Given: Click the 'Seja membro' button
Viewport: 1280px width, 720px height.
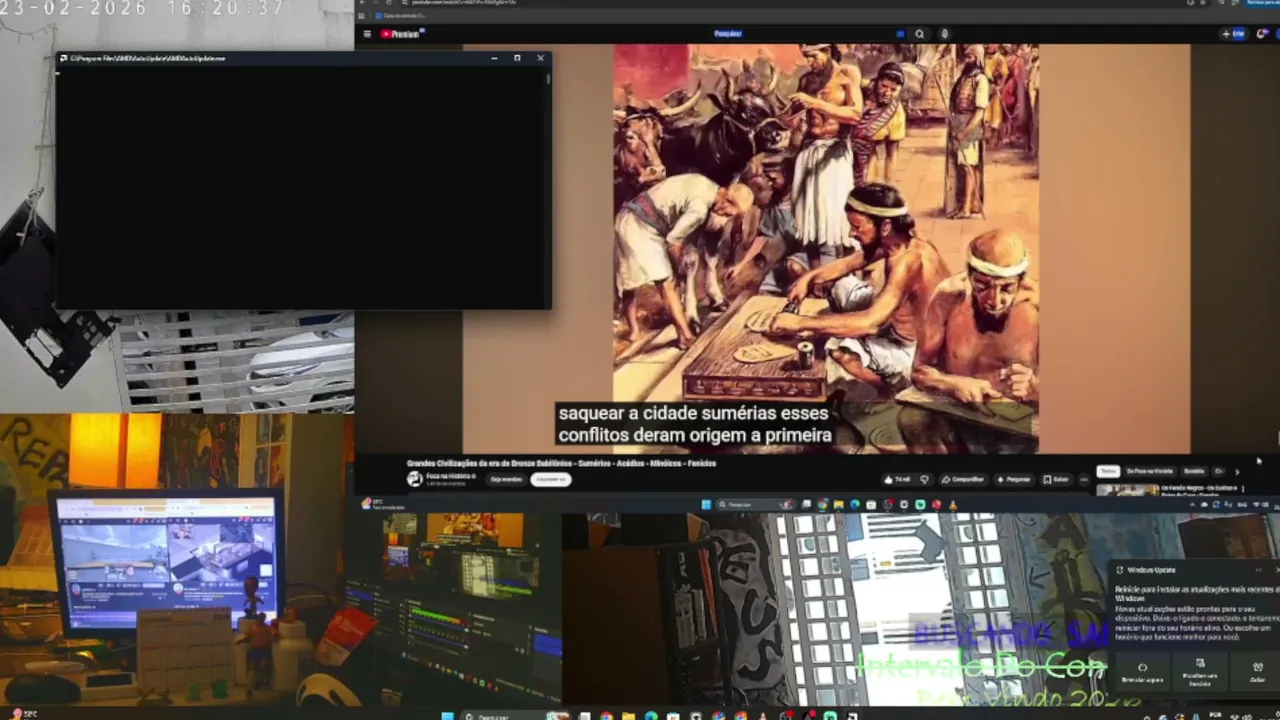Looking at the screenshot, I should [x=506, y=479].
